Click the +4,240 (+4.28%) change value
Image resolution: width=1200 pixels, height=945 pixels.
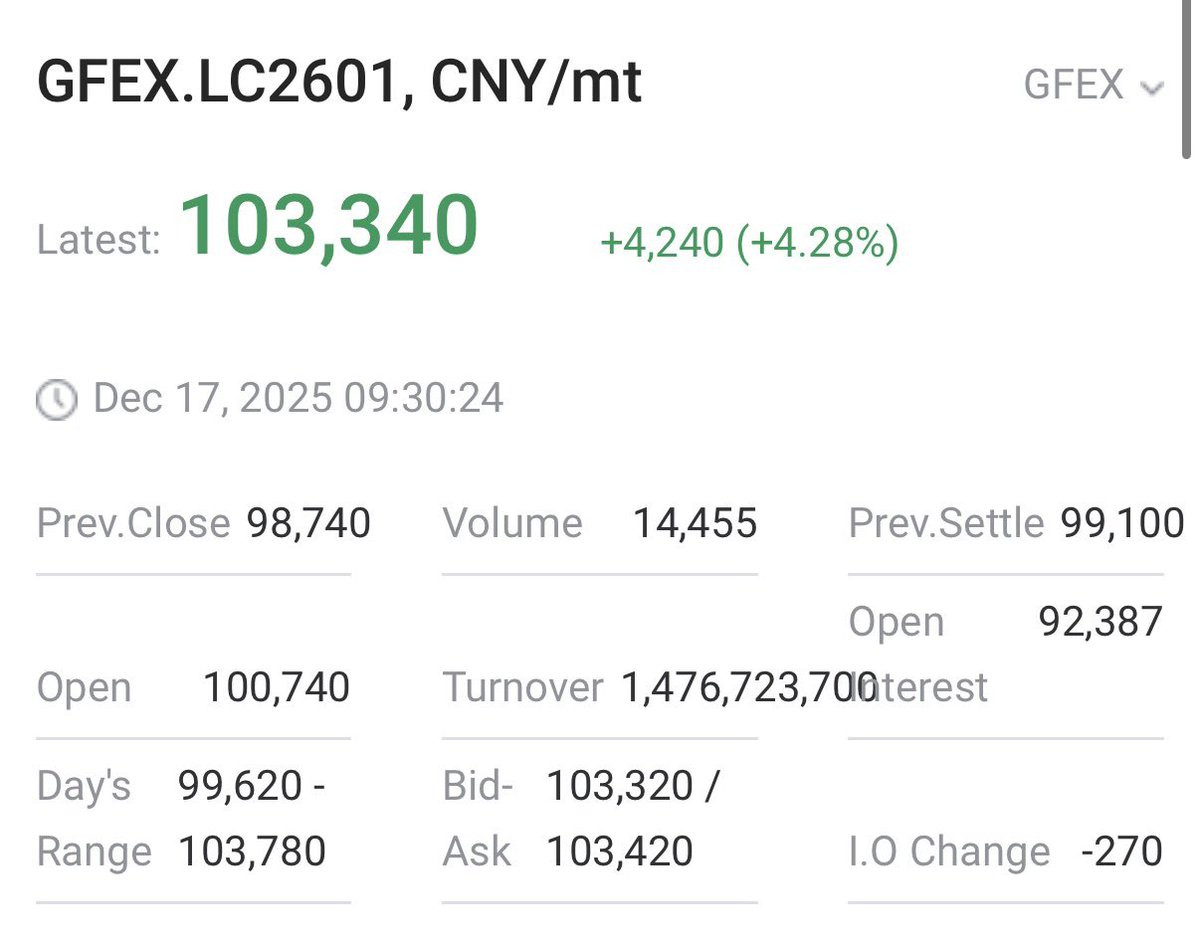pos(749,242)
